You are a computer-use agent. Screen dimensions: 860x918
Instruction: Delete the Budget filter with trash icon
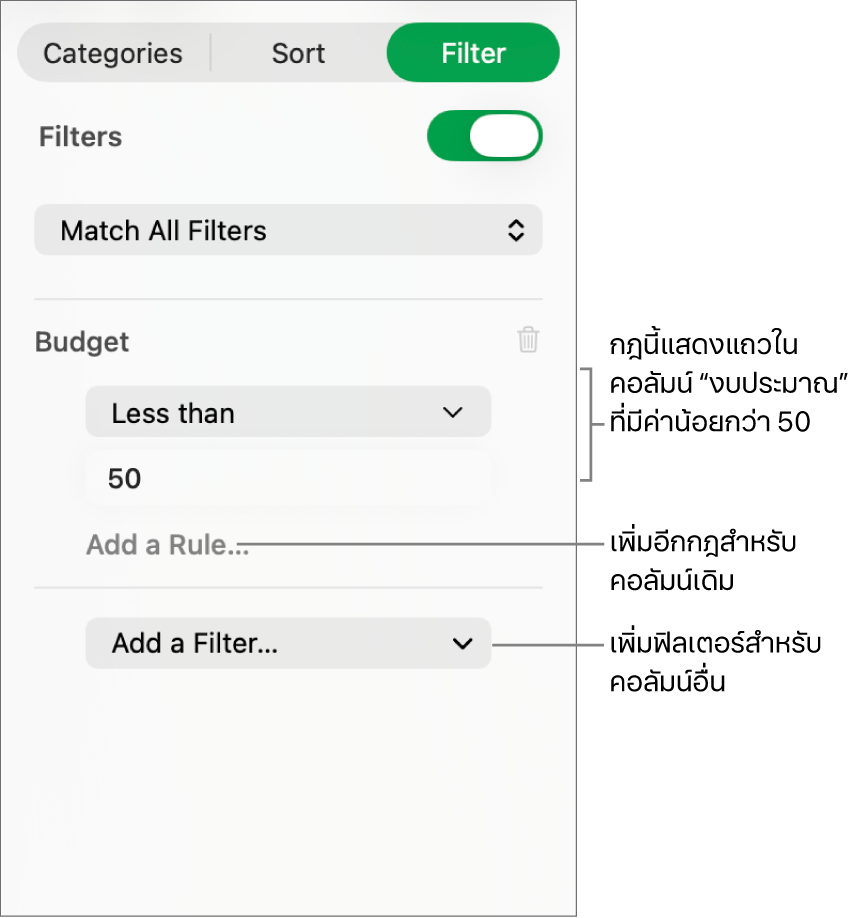pos(528,340)
